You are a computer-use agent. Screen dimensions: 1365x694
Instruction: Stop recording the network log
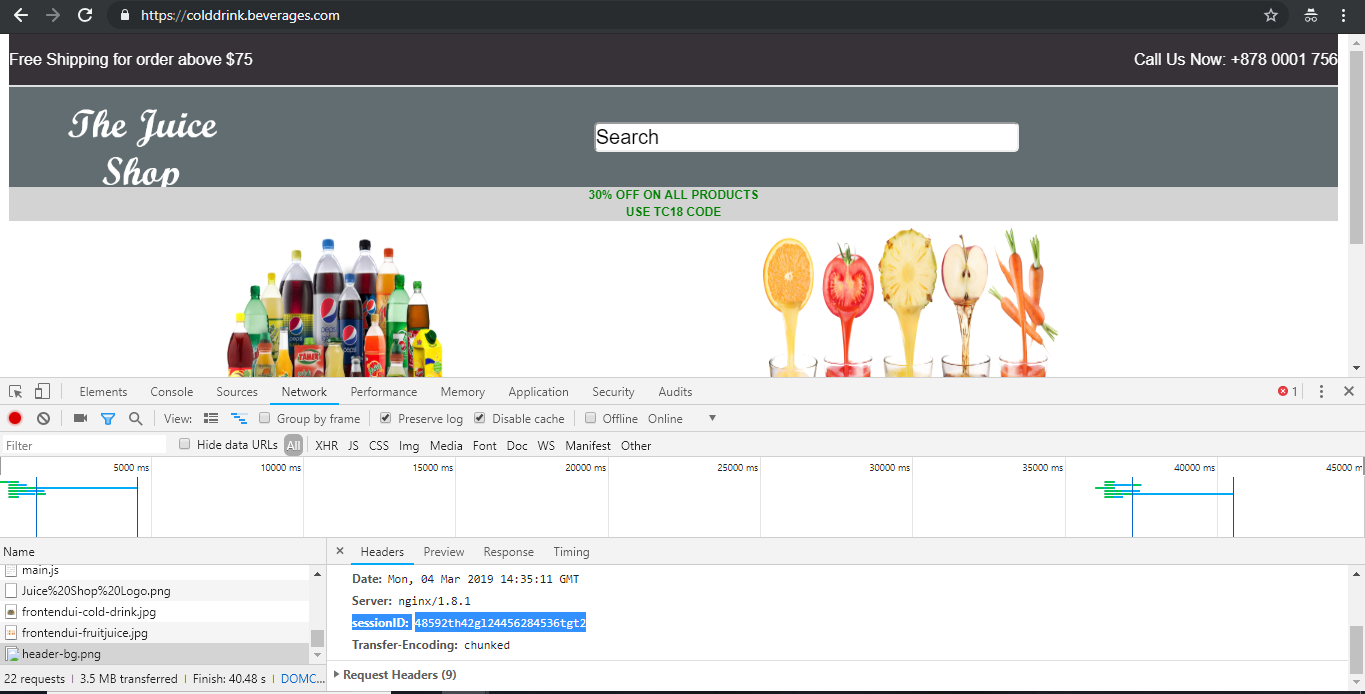click(13, 418)
